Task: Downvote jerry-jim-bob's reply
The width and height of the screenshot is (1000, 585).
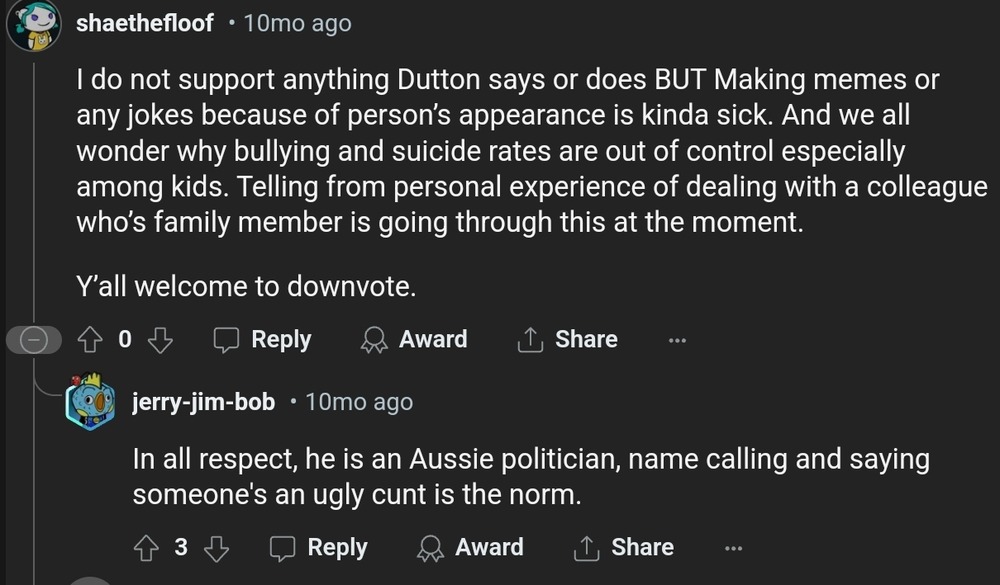Action: click(x=217, y=548)
